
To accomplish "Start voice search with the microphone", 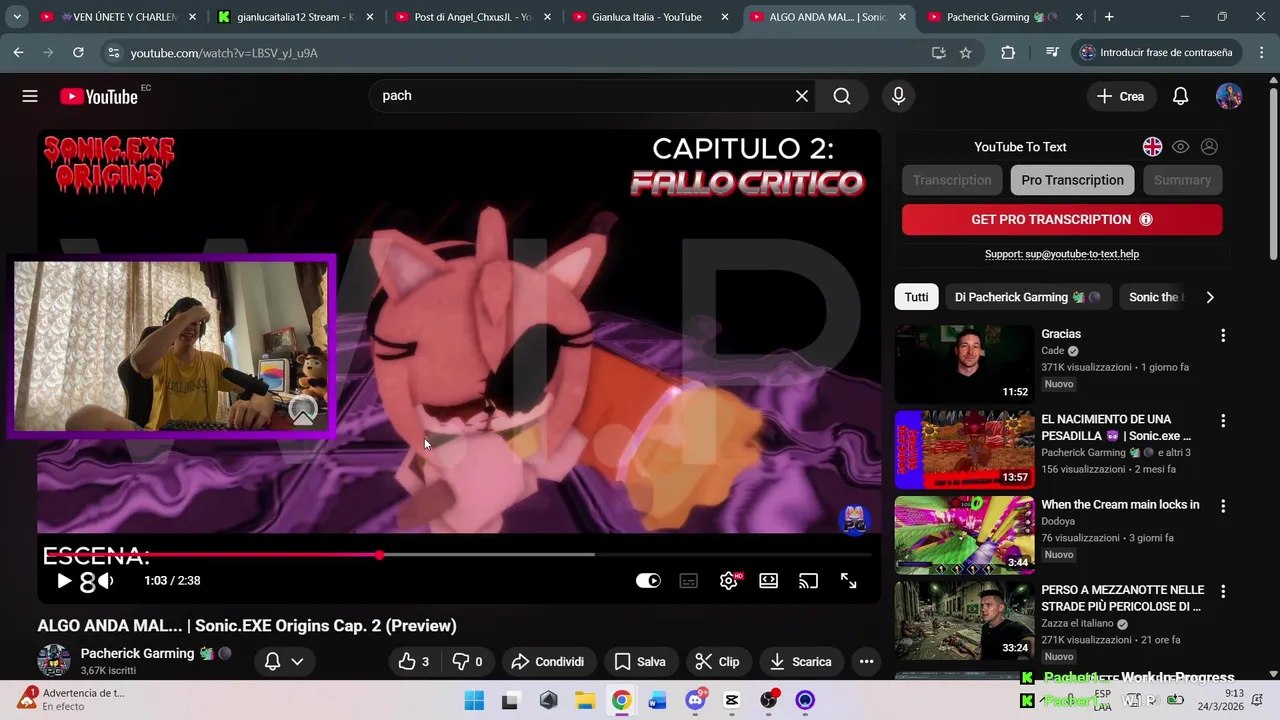I will (898, 96).
